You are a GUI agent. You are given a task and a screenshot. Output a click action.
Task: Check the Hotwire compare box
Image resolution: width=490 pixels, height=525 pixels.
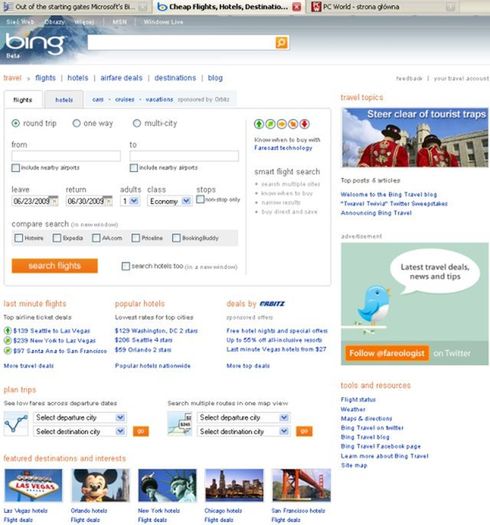[19, 238]
